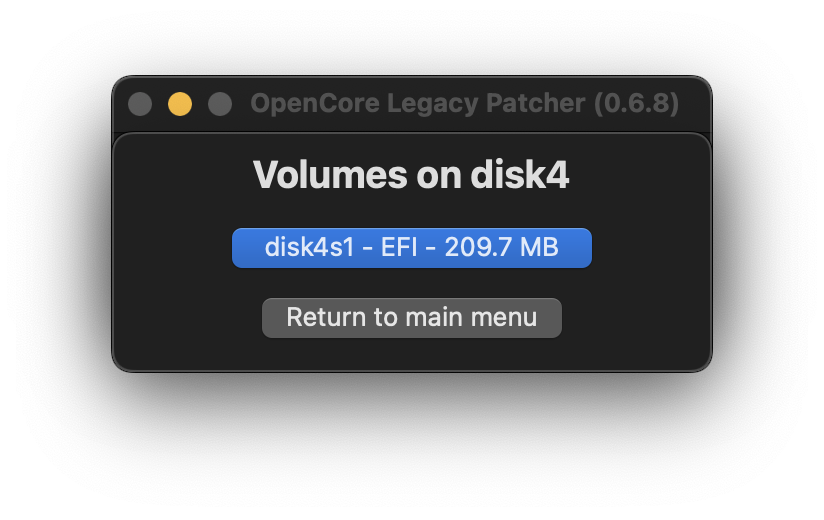Hit the gray Return button below the volume

[x=411, y=318]
